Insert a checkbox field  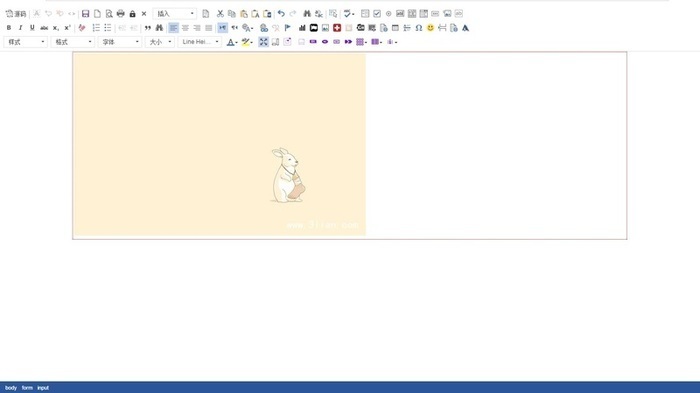[377, 14]
